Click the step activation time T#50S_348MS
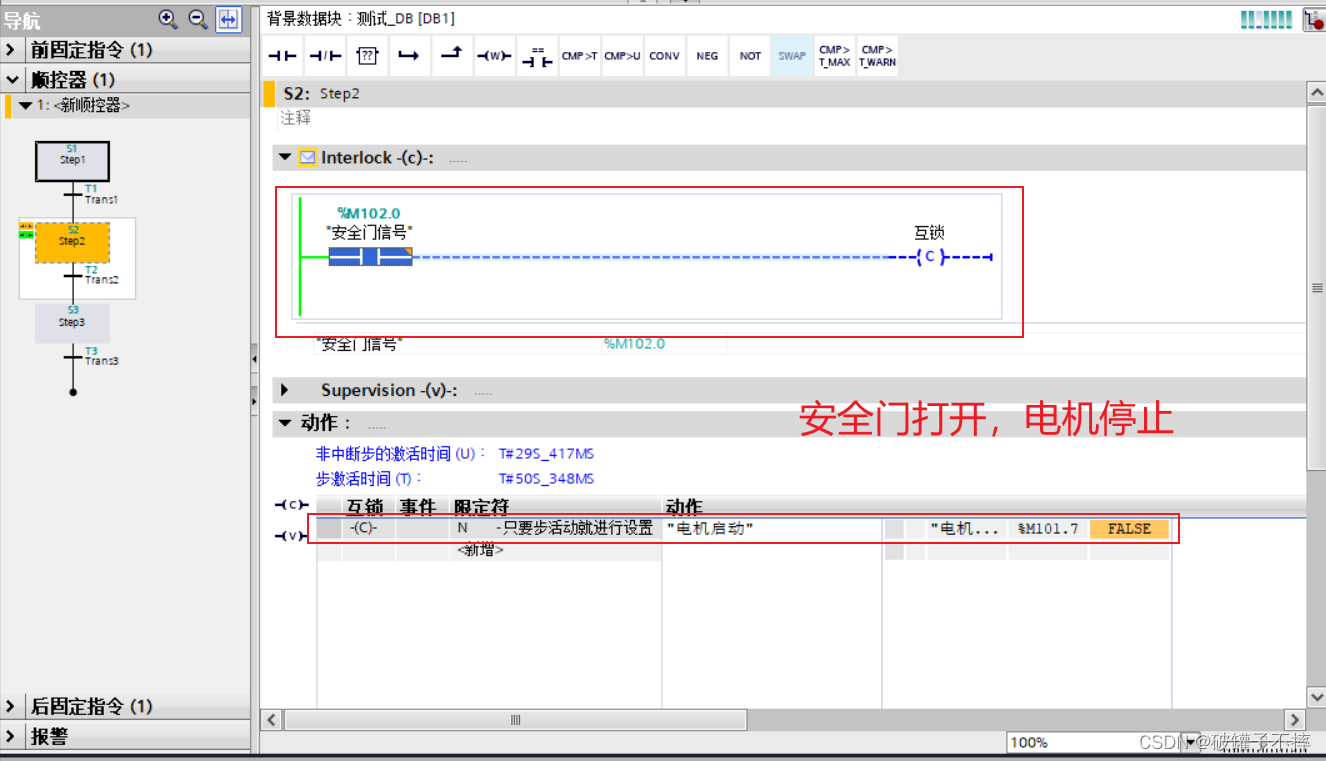This screenshot has height=761, width=1326. click(x=546, y=479)
